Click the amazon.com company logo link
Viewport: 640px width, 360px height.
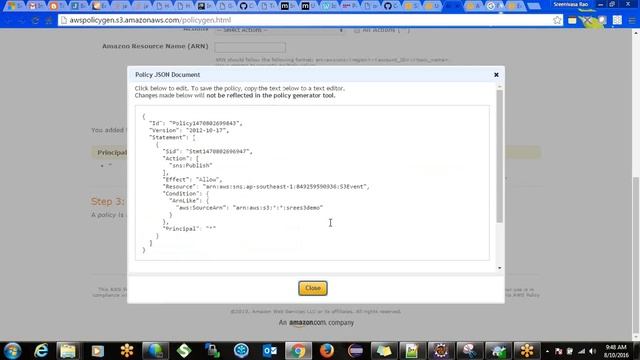tap(307, 322)
